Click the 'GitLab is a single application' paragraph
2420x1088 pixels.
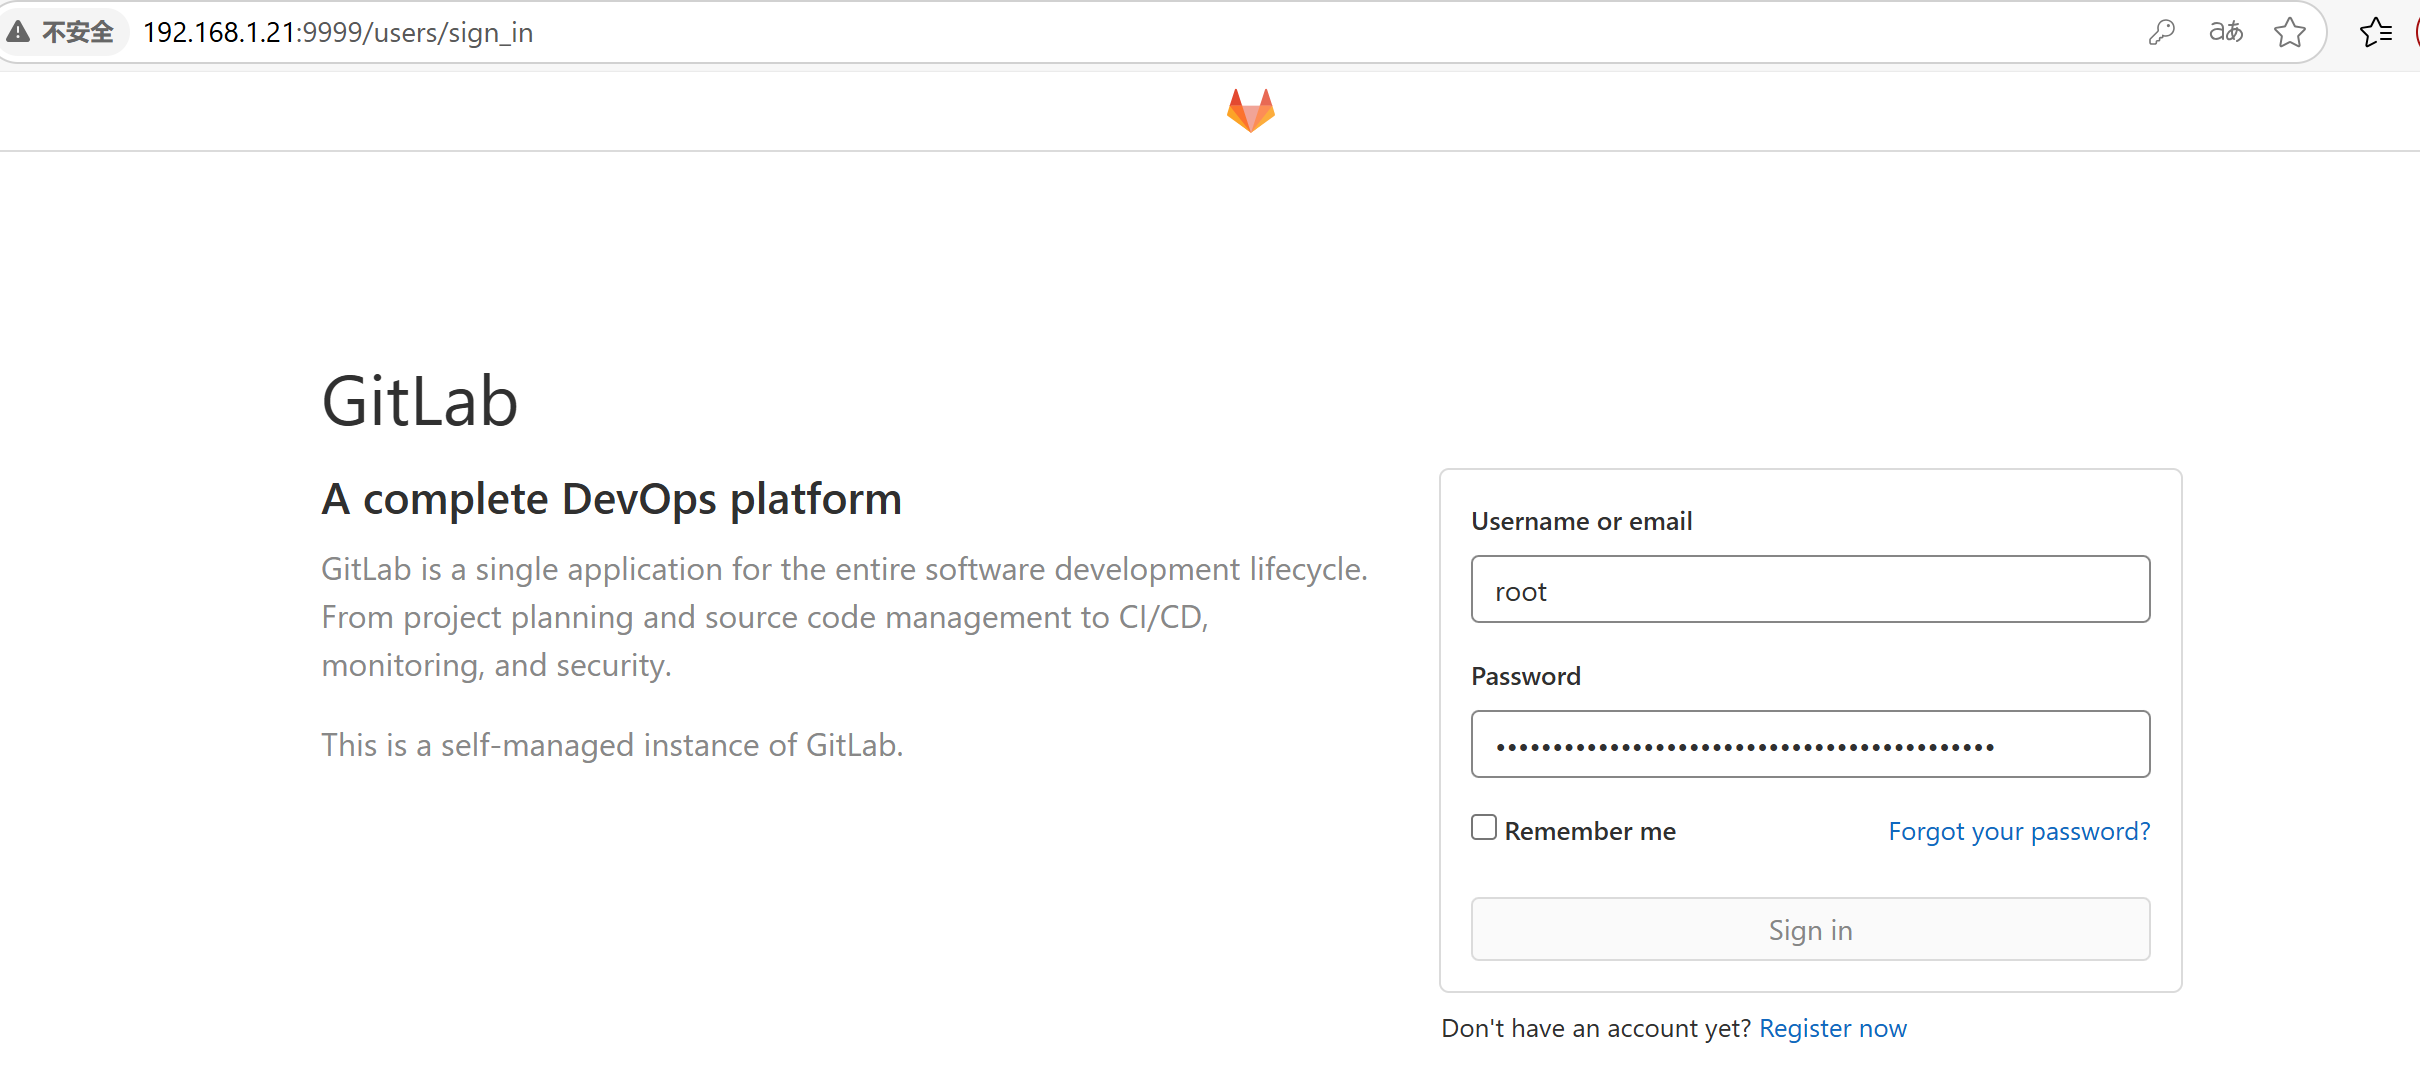point(844,617)
